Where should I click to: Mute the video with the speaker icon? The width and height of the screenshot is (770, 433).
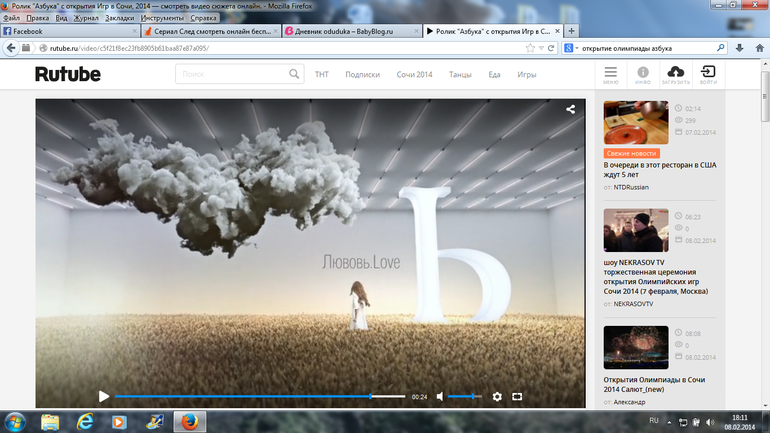point(440,396)
